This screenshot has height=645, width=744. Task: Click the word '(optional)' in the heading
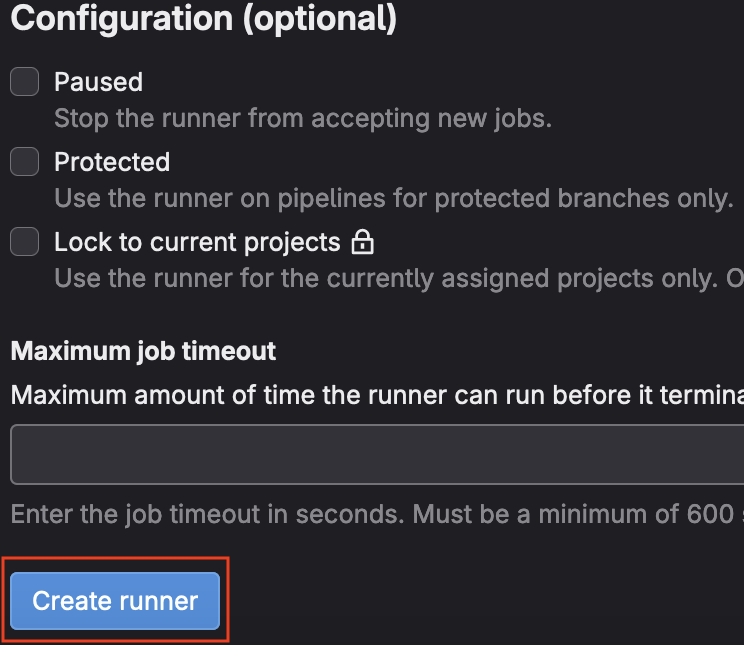click(317, 19)
